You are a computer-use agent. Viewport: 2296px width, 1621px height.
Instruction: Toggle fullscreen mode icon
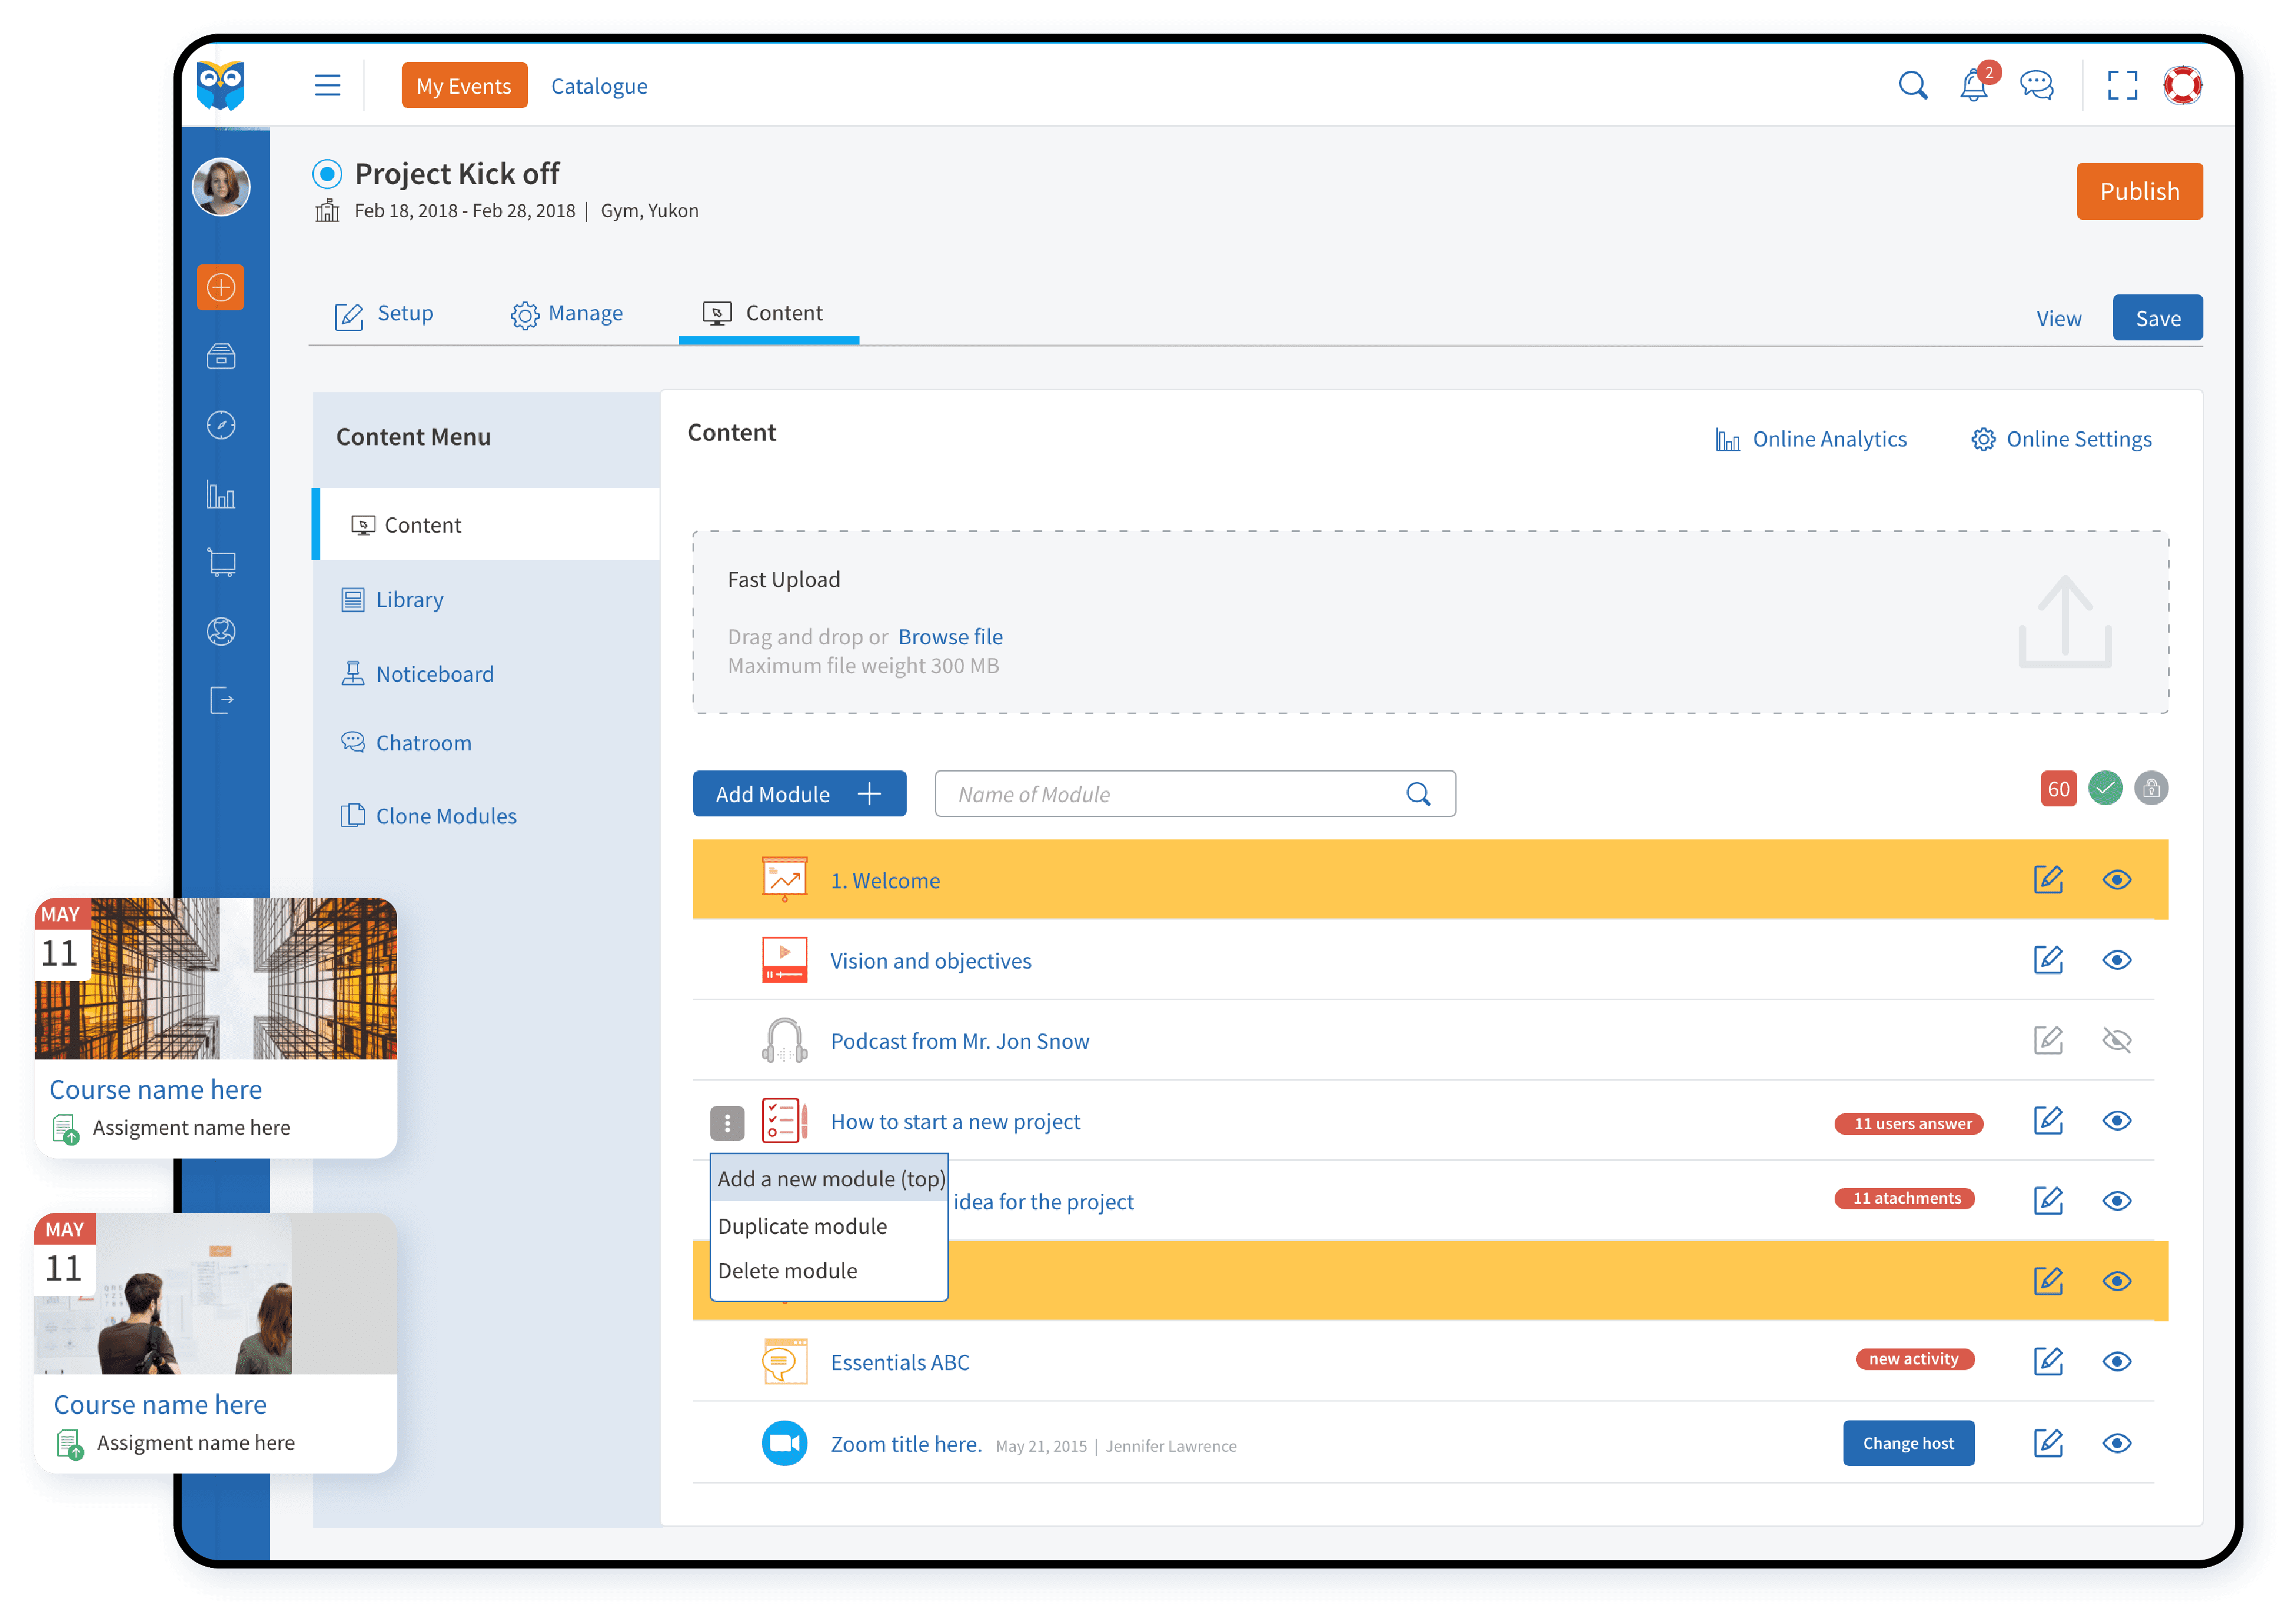2121,85
